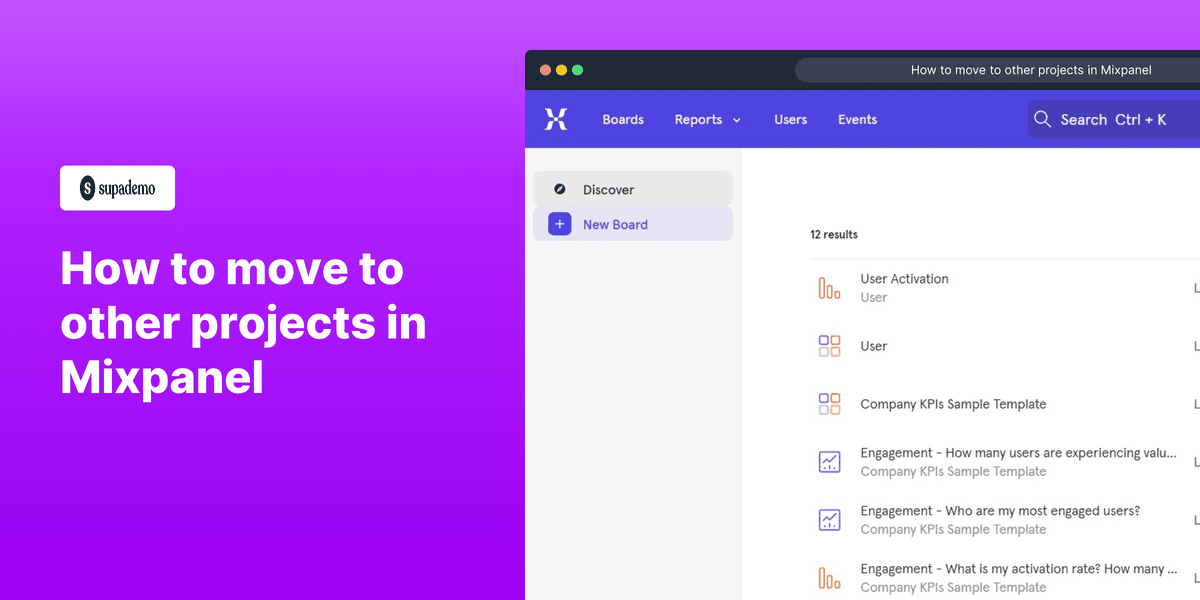Switch to the Events section

coord(857,119)
